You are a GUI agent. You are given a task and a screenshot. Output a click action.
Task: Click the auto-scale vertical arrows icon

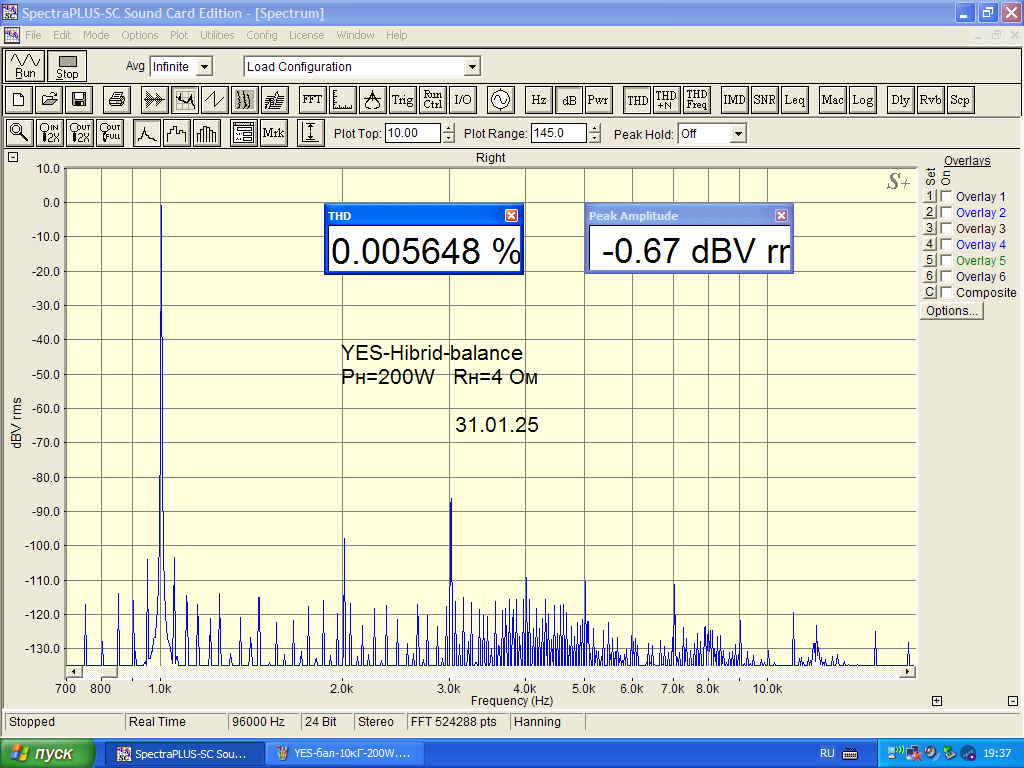[x=311, y=133]
